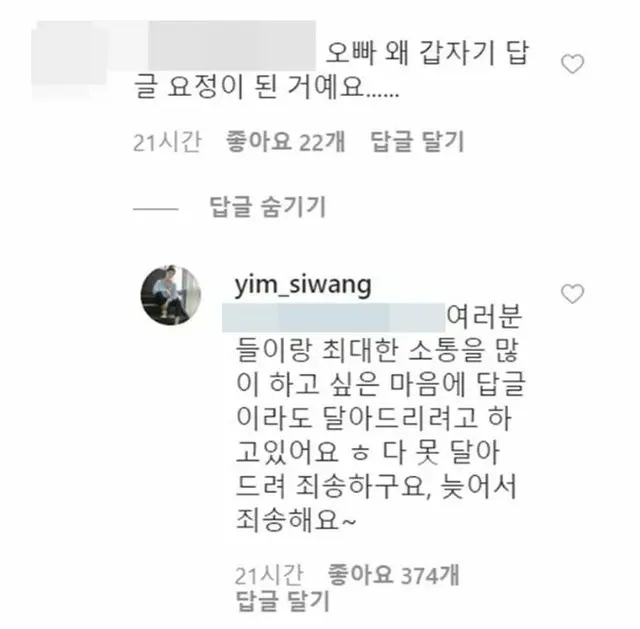Image resolution: width=640 pixels, height=629 pixels.
Task: Click the 21시간 timestamp beside 좋아요 374개
Action: pos(269,576)
